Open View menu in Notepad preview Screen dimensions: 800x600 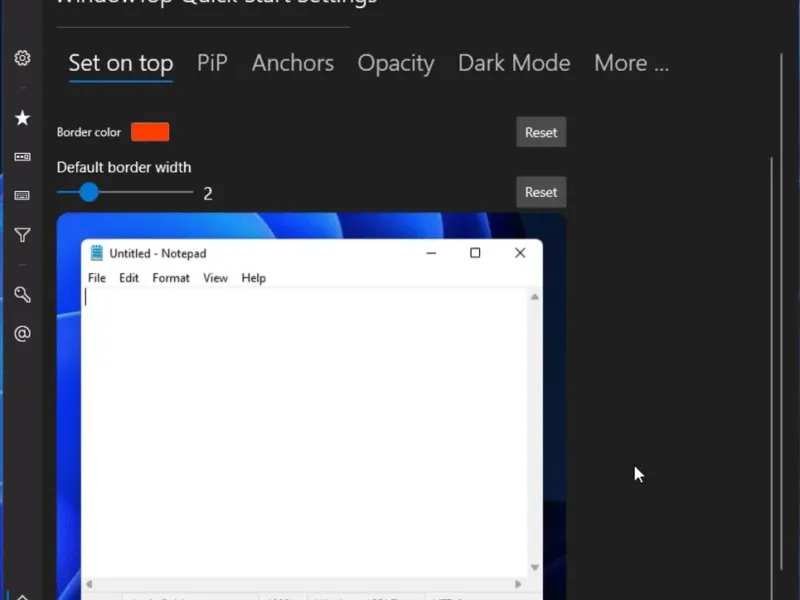(215, 278)
